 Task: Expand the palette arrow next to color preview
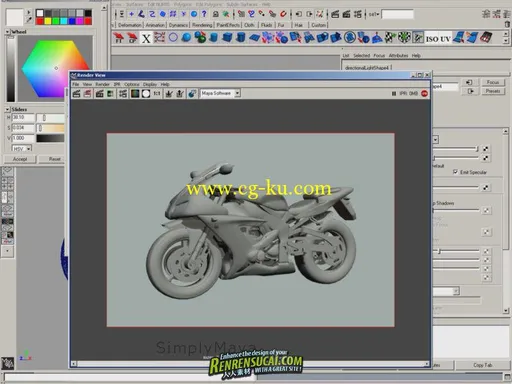pyautogui.click(x=29, y=12)
